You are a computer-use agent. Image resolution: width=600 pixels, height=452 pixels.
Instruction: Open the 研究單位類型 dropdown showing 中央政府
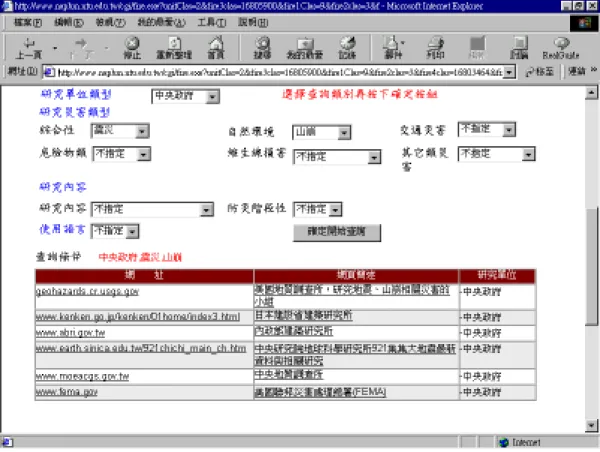pyautogui.click(x=186, y=96)
